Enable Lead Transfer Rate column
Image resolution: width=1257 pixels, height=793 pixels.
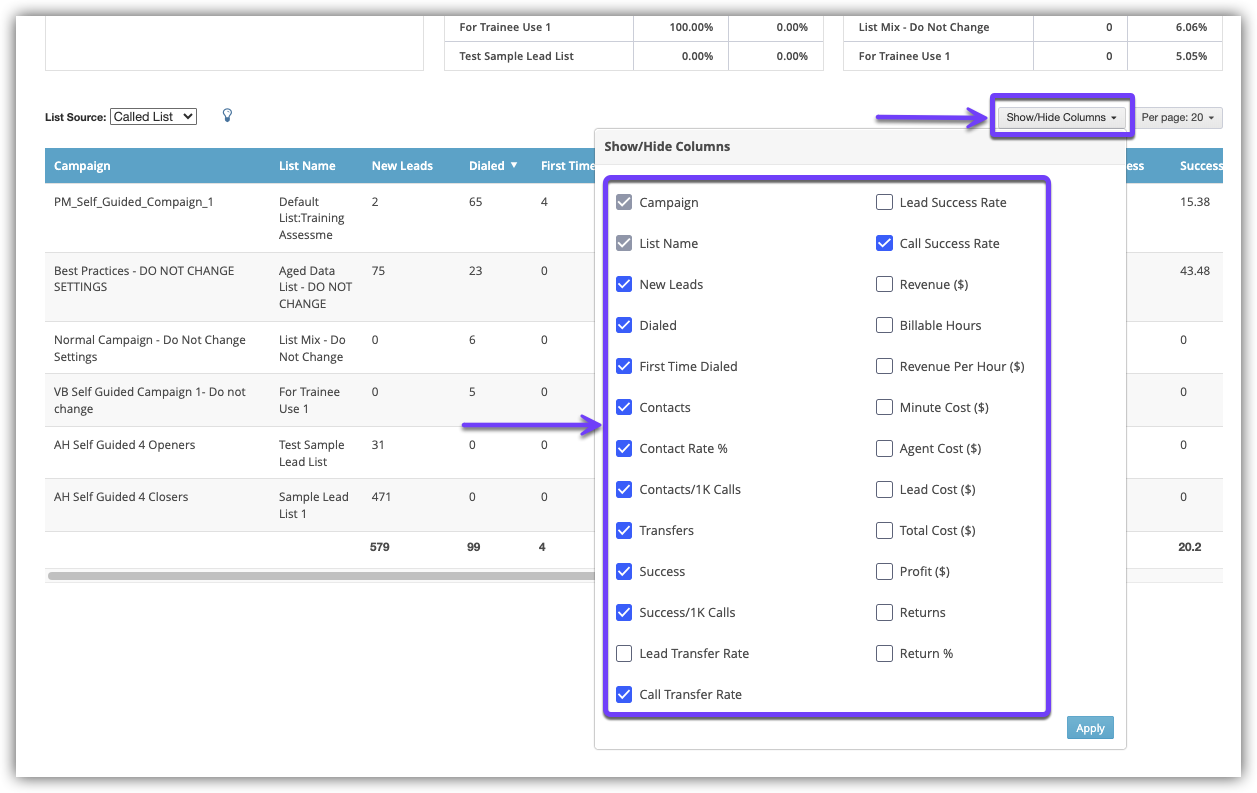point(624,653)
